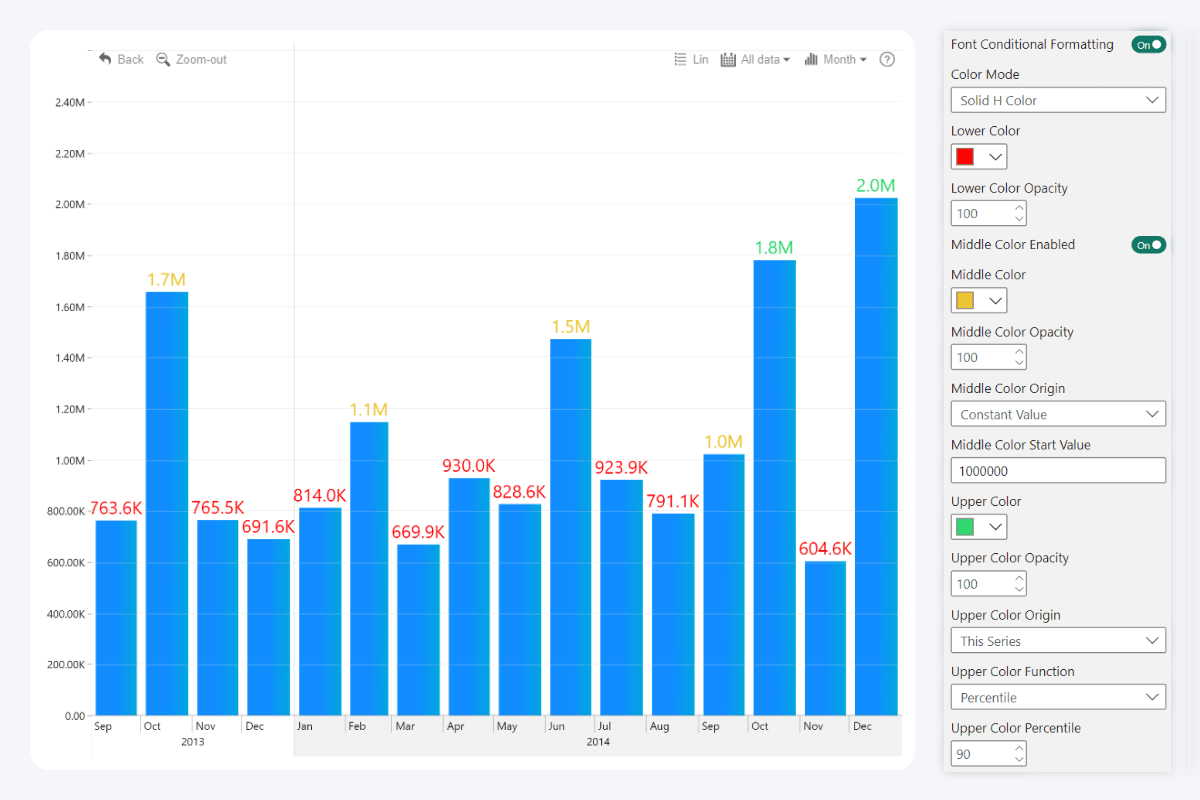Open the Color Mode dropdown
Image resolution: width=1200 pixels, height=800 pixels.
click(1058, 100)
